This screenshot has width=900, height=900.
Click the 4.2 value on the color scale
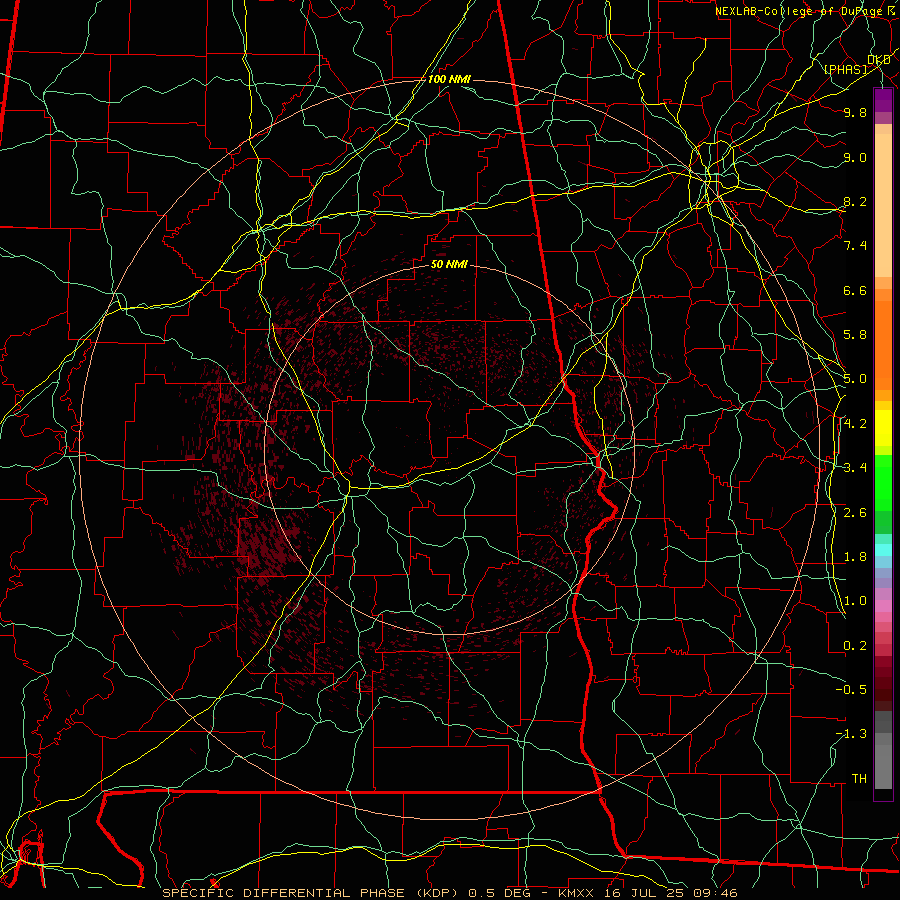point(855,424)
